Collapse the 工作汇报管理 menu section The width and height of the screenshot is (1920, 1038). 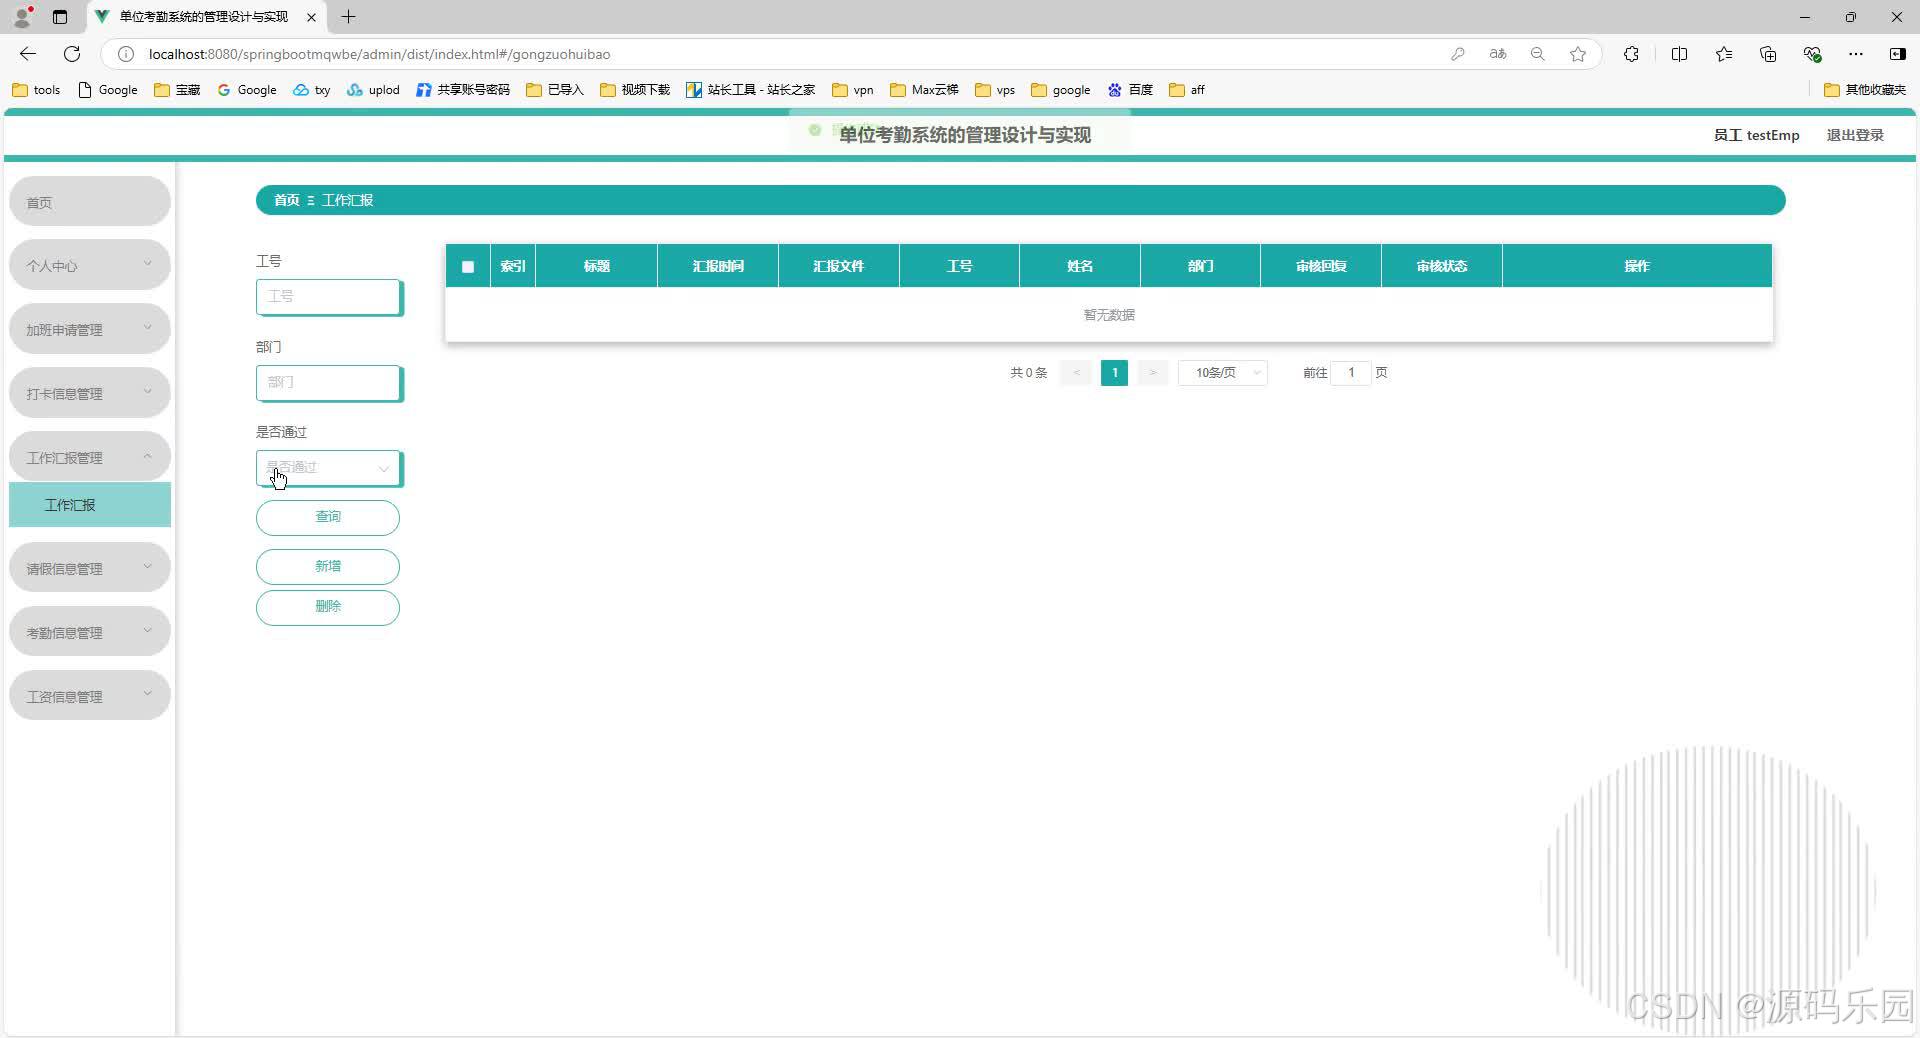[x=89, y=457]
